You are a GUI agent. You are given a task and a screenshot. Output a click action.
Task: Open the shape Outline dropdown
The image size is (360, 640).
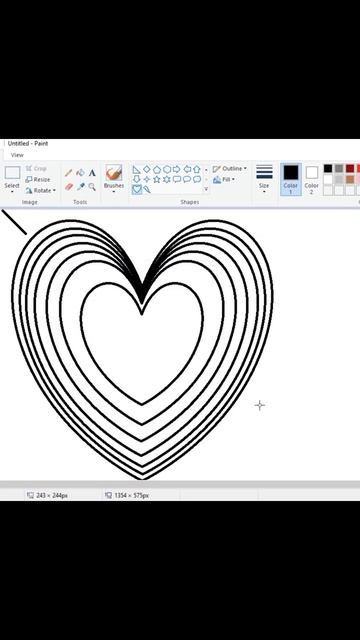tap(230, 169)
